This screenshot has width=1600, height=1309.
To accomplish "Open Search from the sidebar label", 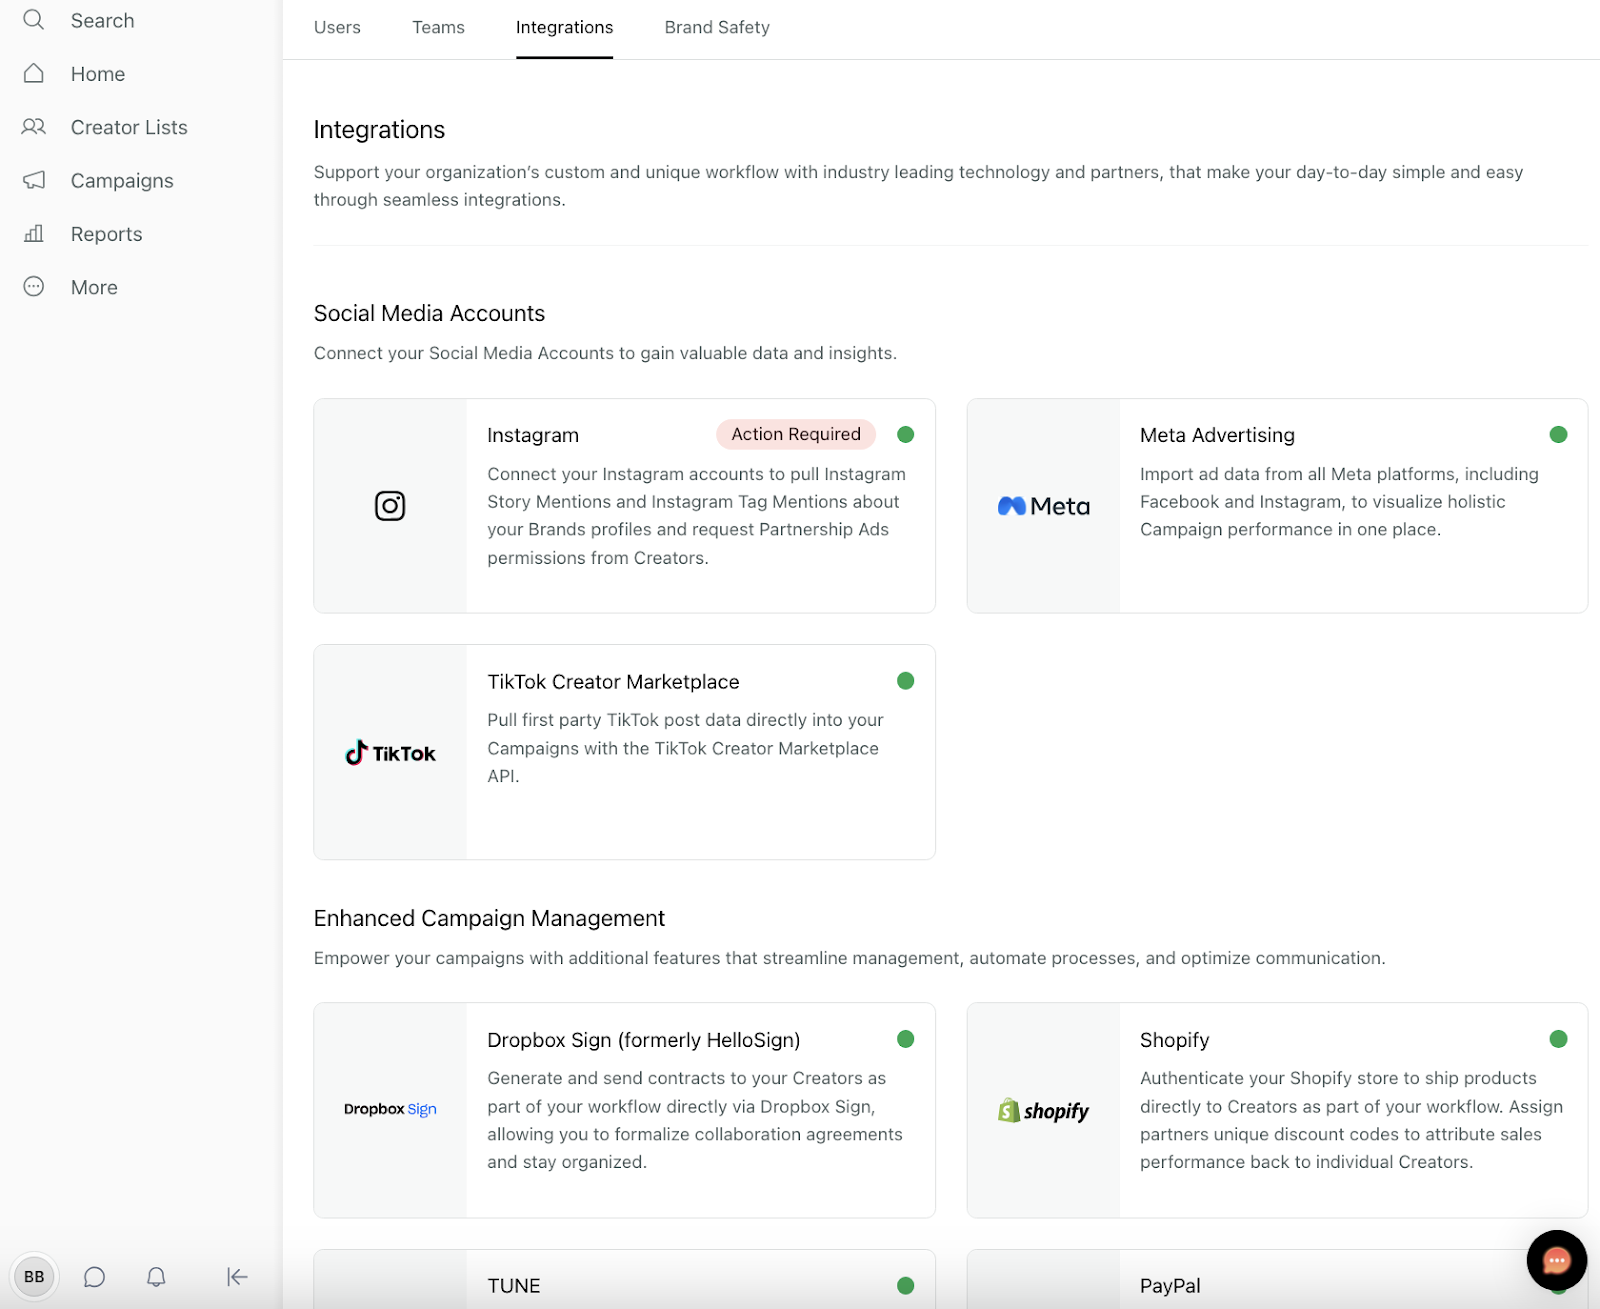I will 102,21.
